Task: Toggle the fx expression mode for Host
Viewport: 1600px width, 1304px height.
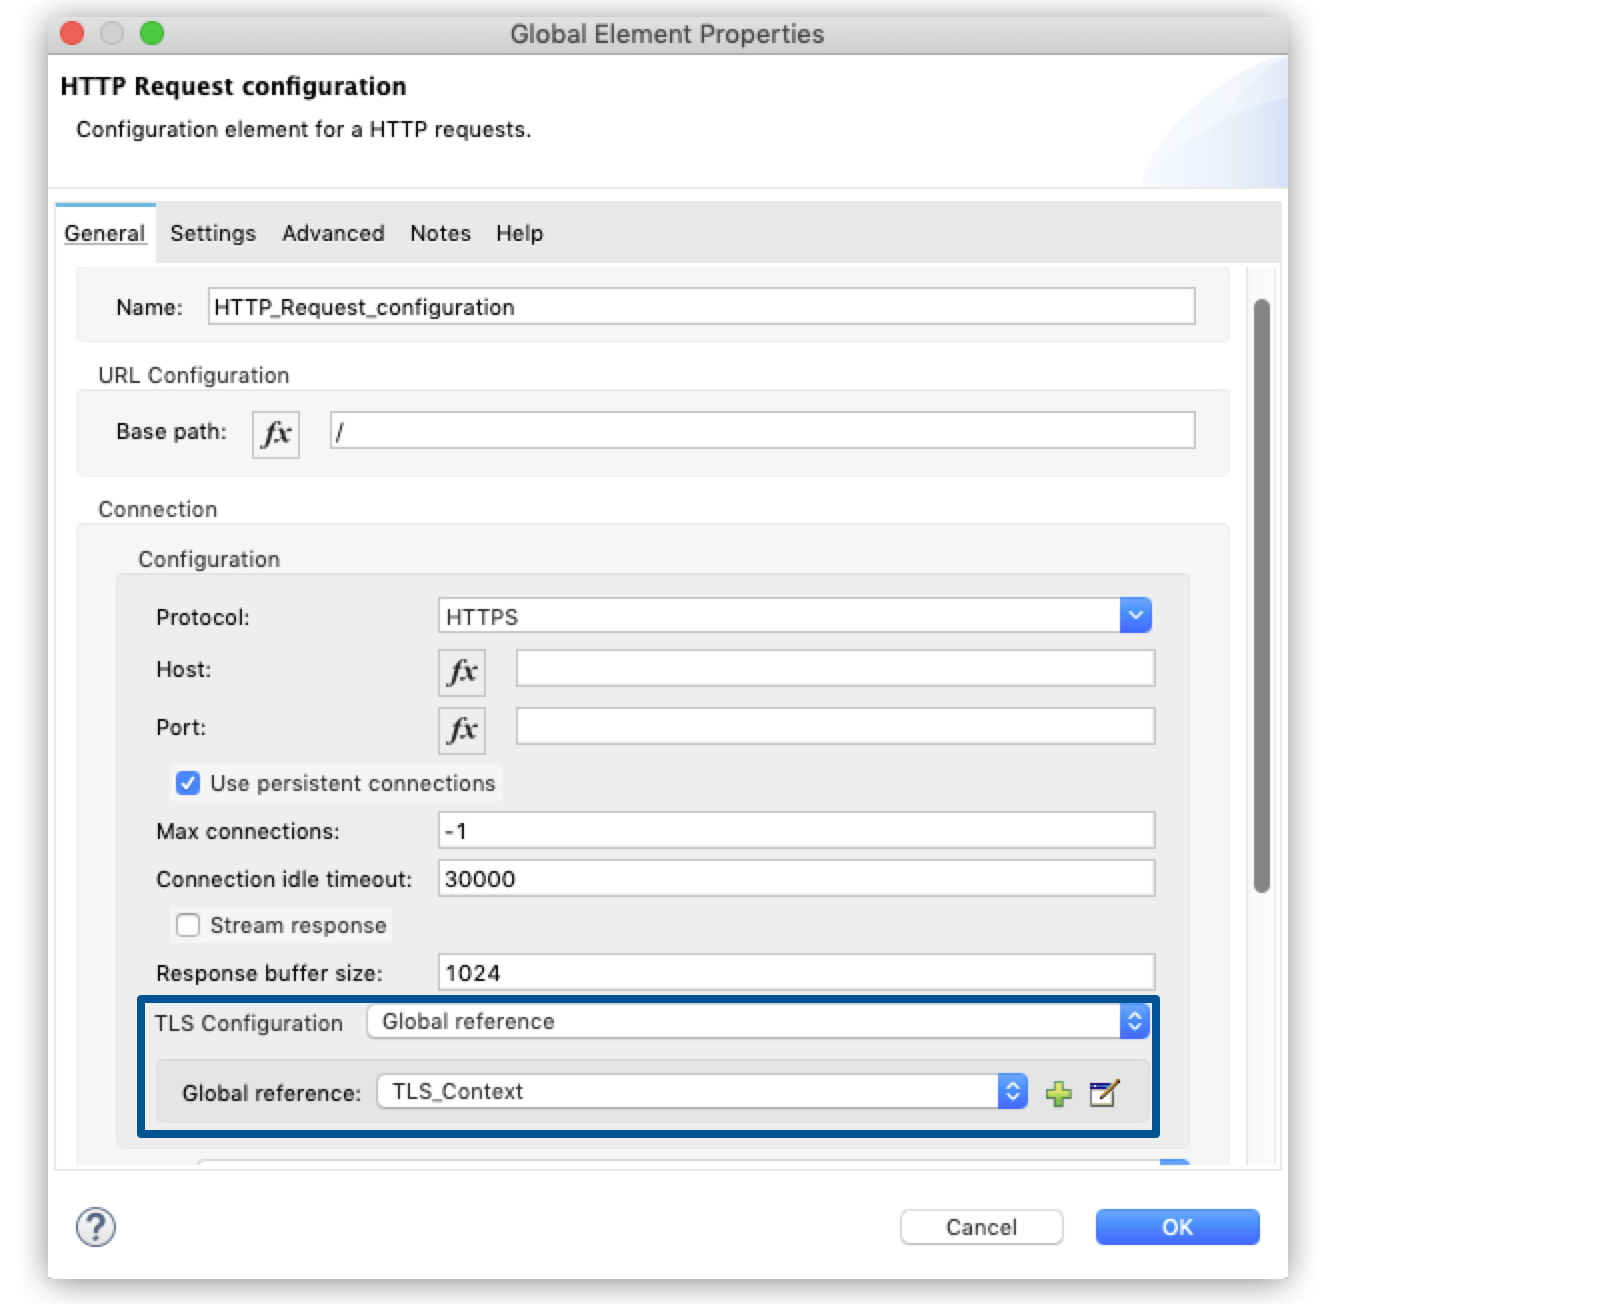Action: pos(462,671)
